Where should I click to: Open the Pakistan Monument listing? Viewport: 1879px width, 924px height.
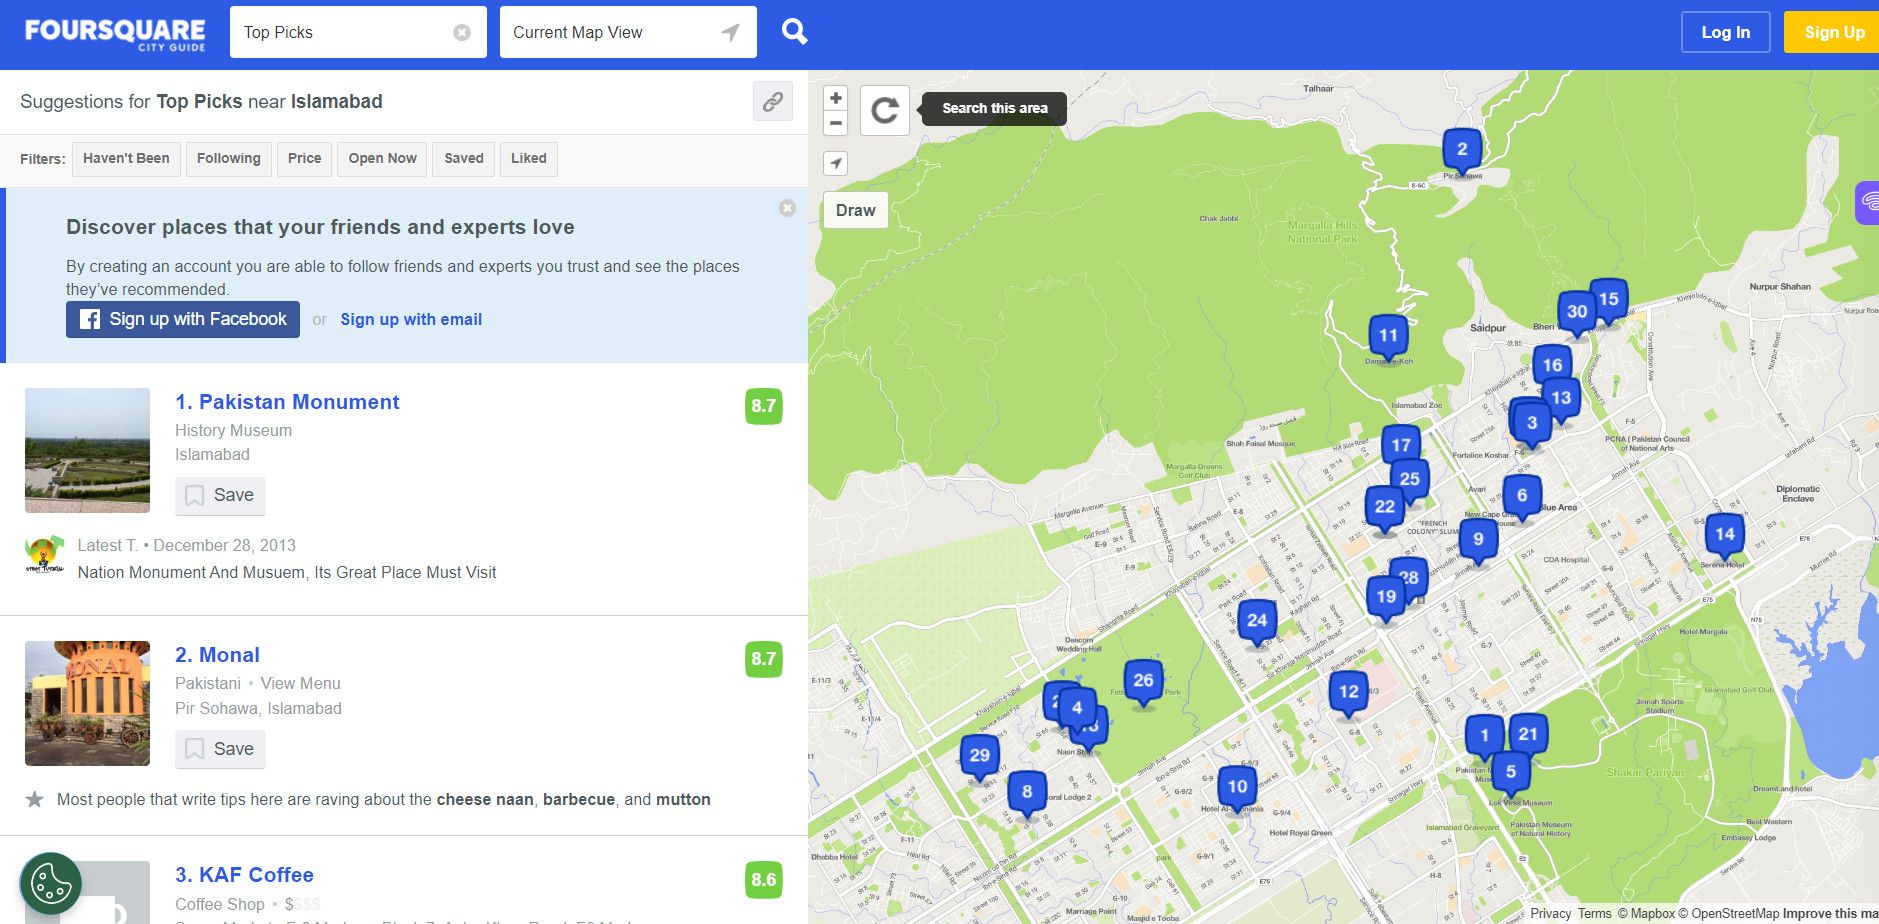(287, 401)
